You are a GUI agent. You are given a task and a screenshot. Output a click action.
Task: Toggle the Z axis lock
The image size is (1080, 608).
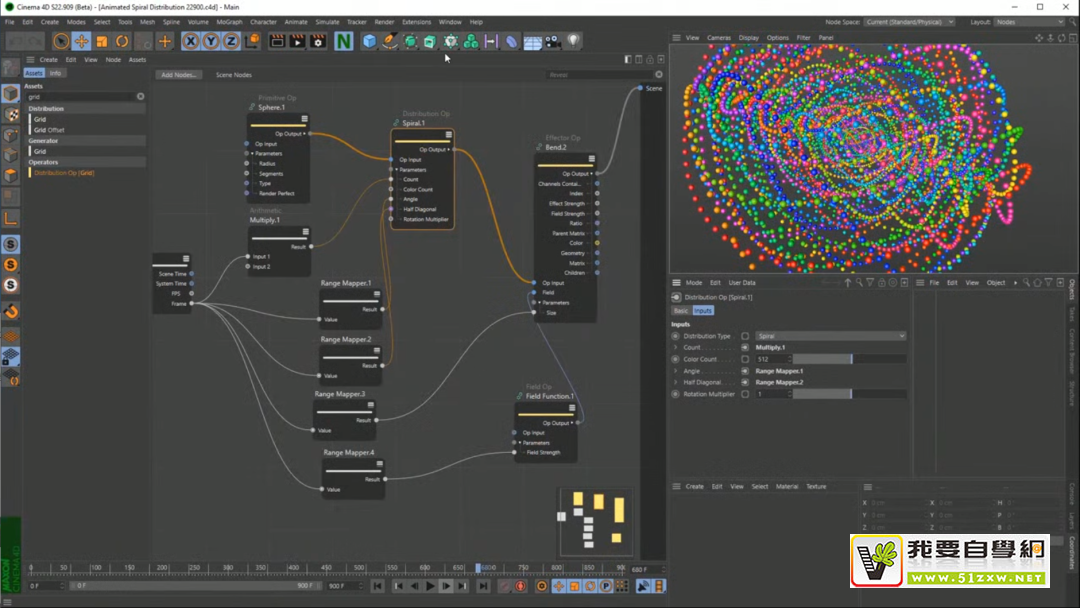[x=231, y=41]
